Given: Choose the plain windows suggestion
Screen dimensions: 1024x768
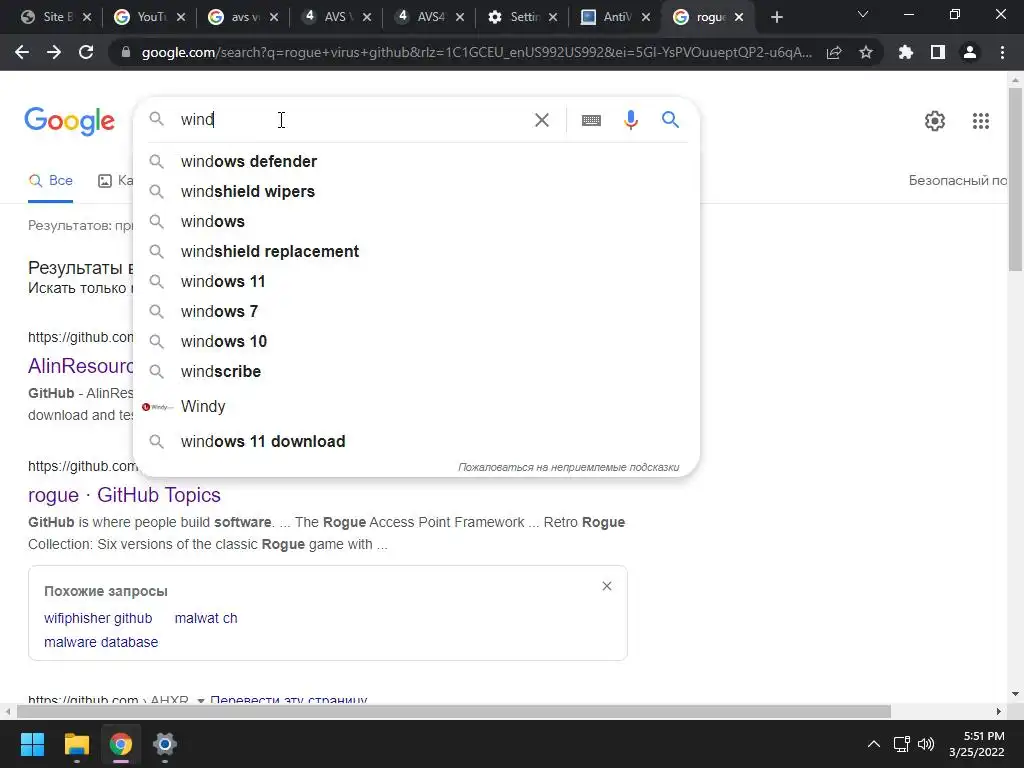Looking at the screenshot, I should [x=416, y=221].
